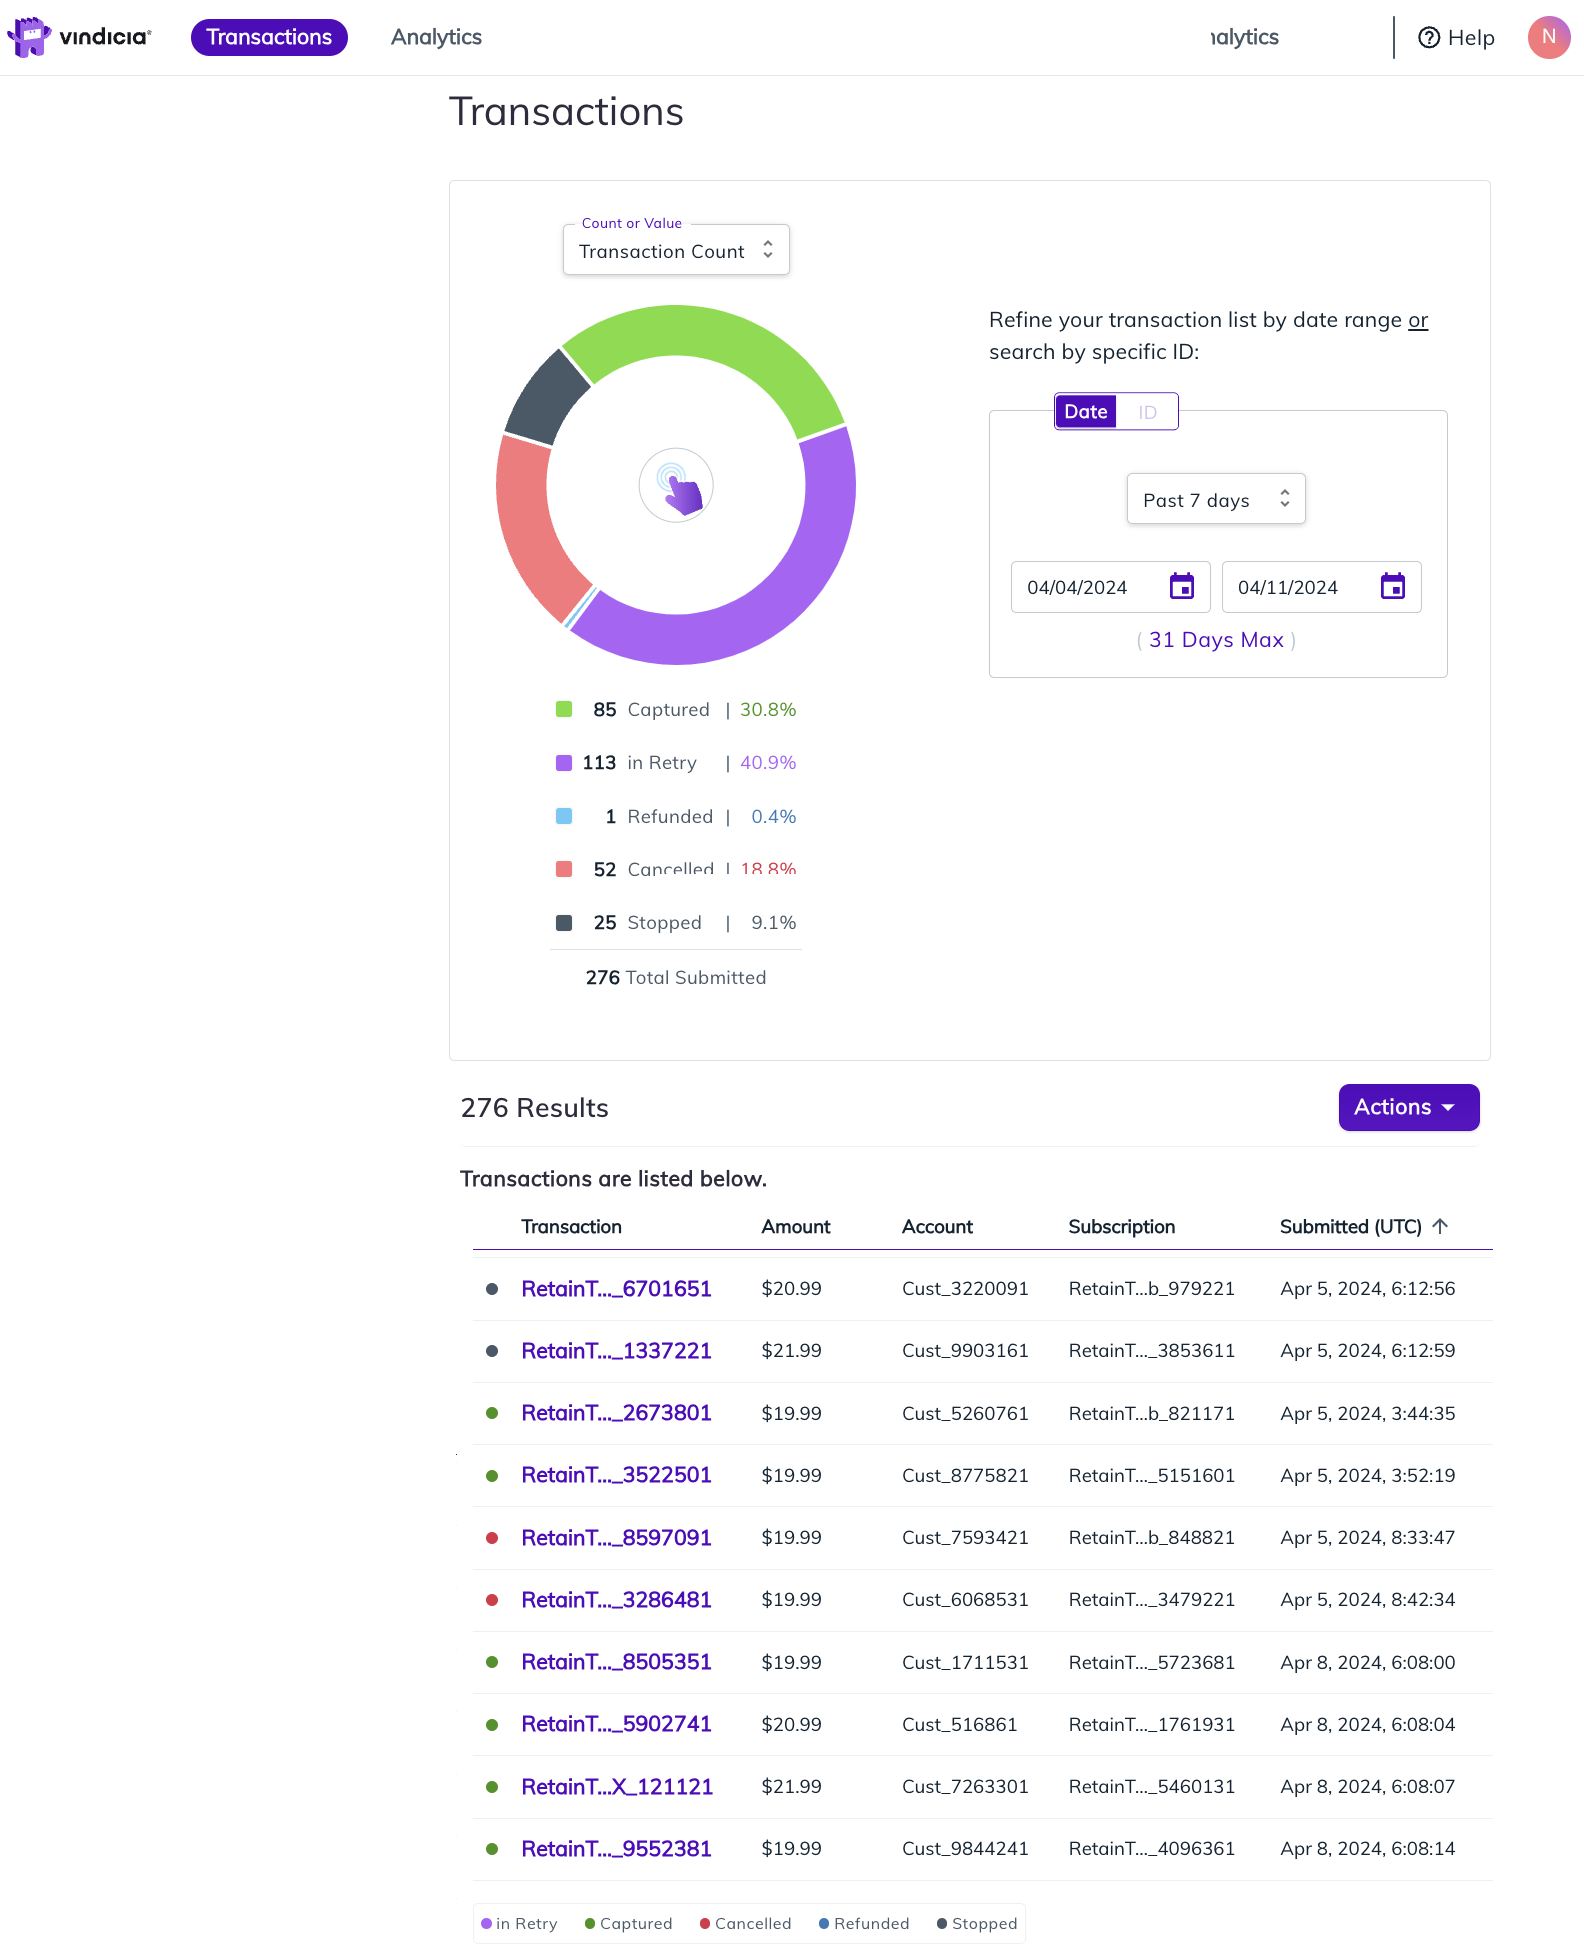
Task: Open transaction RetainT..._5902741
Action: (x=616, y=1724)
